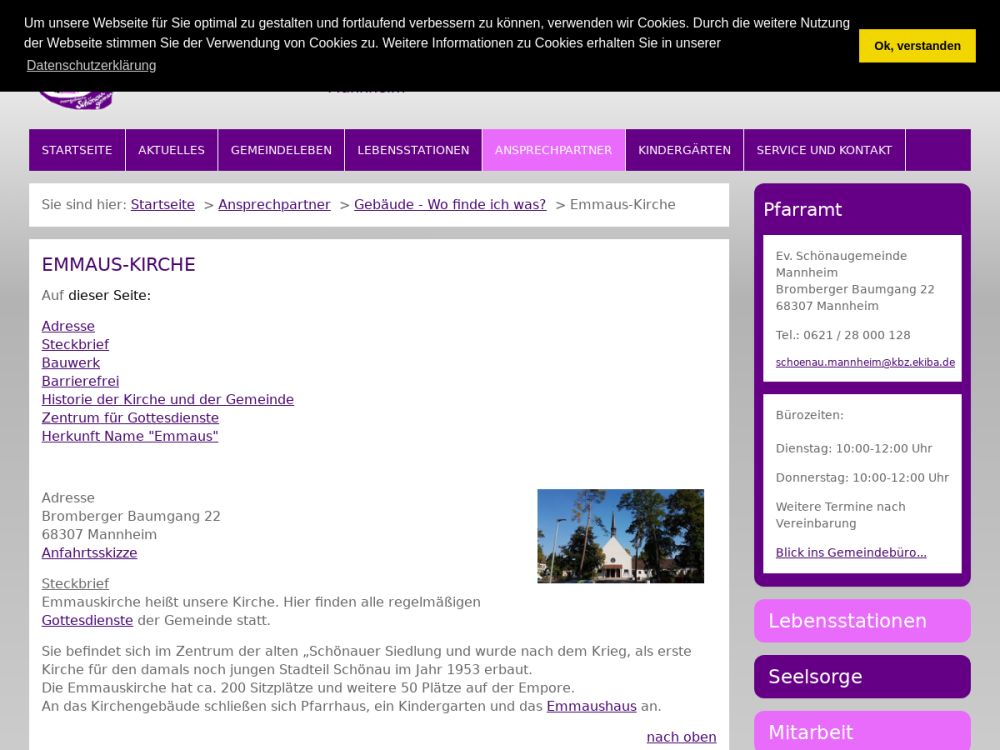The width and height of the screenshot is (1000, 750).
Task: Email schoenau.mannheim@kbz.ekiba.de address link
Action: [865, 363]
